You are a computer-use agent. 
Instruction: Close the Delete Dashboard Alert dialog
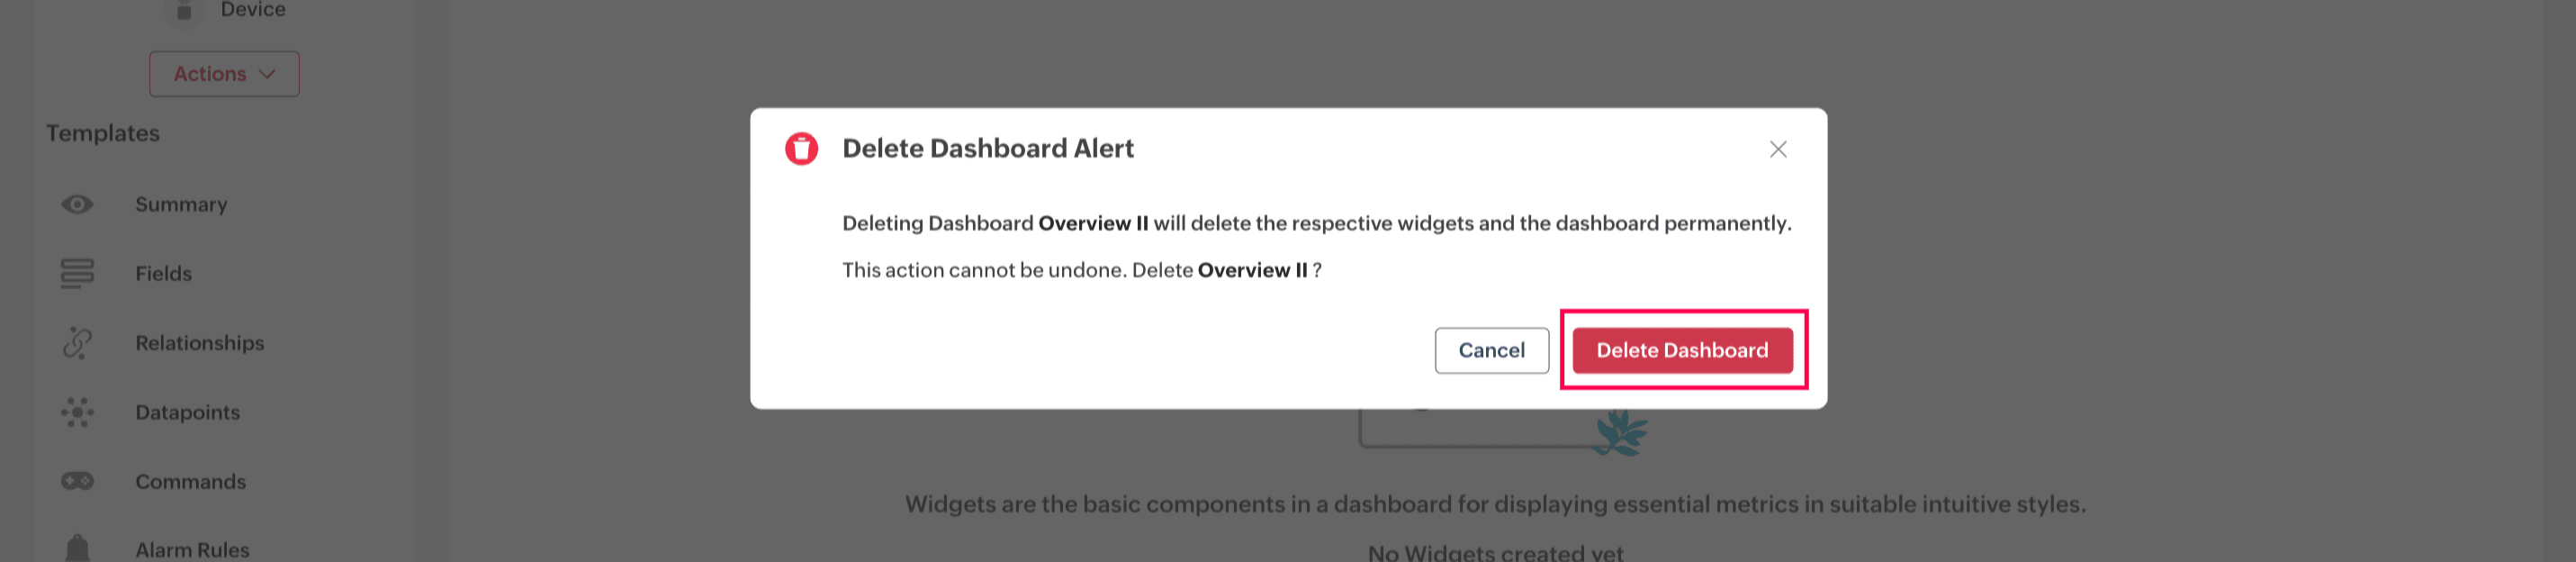(x=1777, y=149)
